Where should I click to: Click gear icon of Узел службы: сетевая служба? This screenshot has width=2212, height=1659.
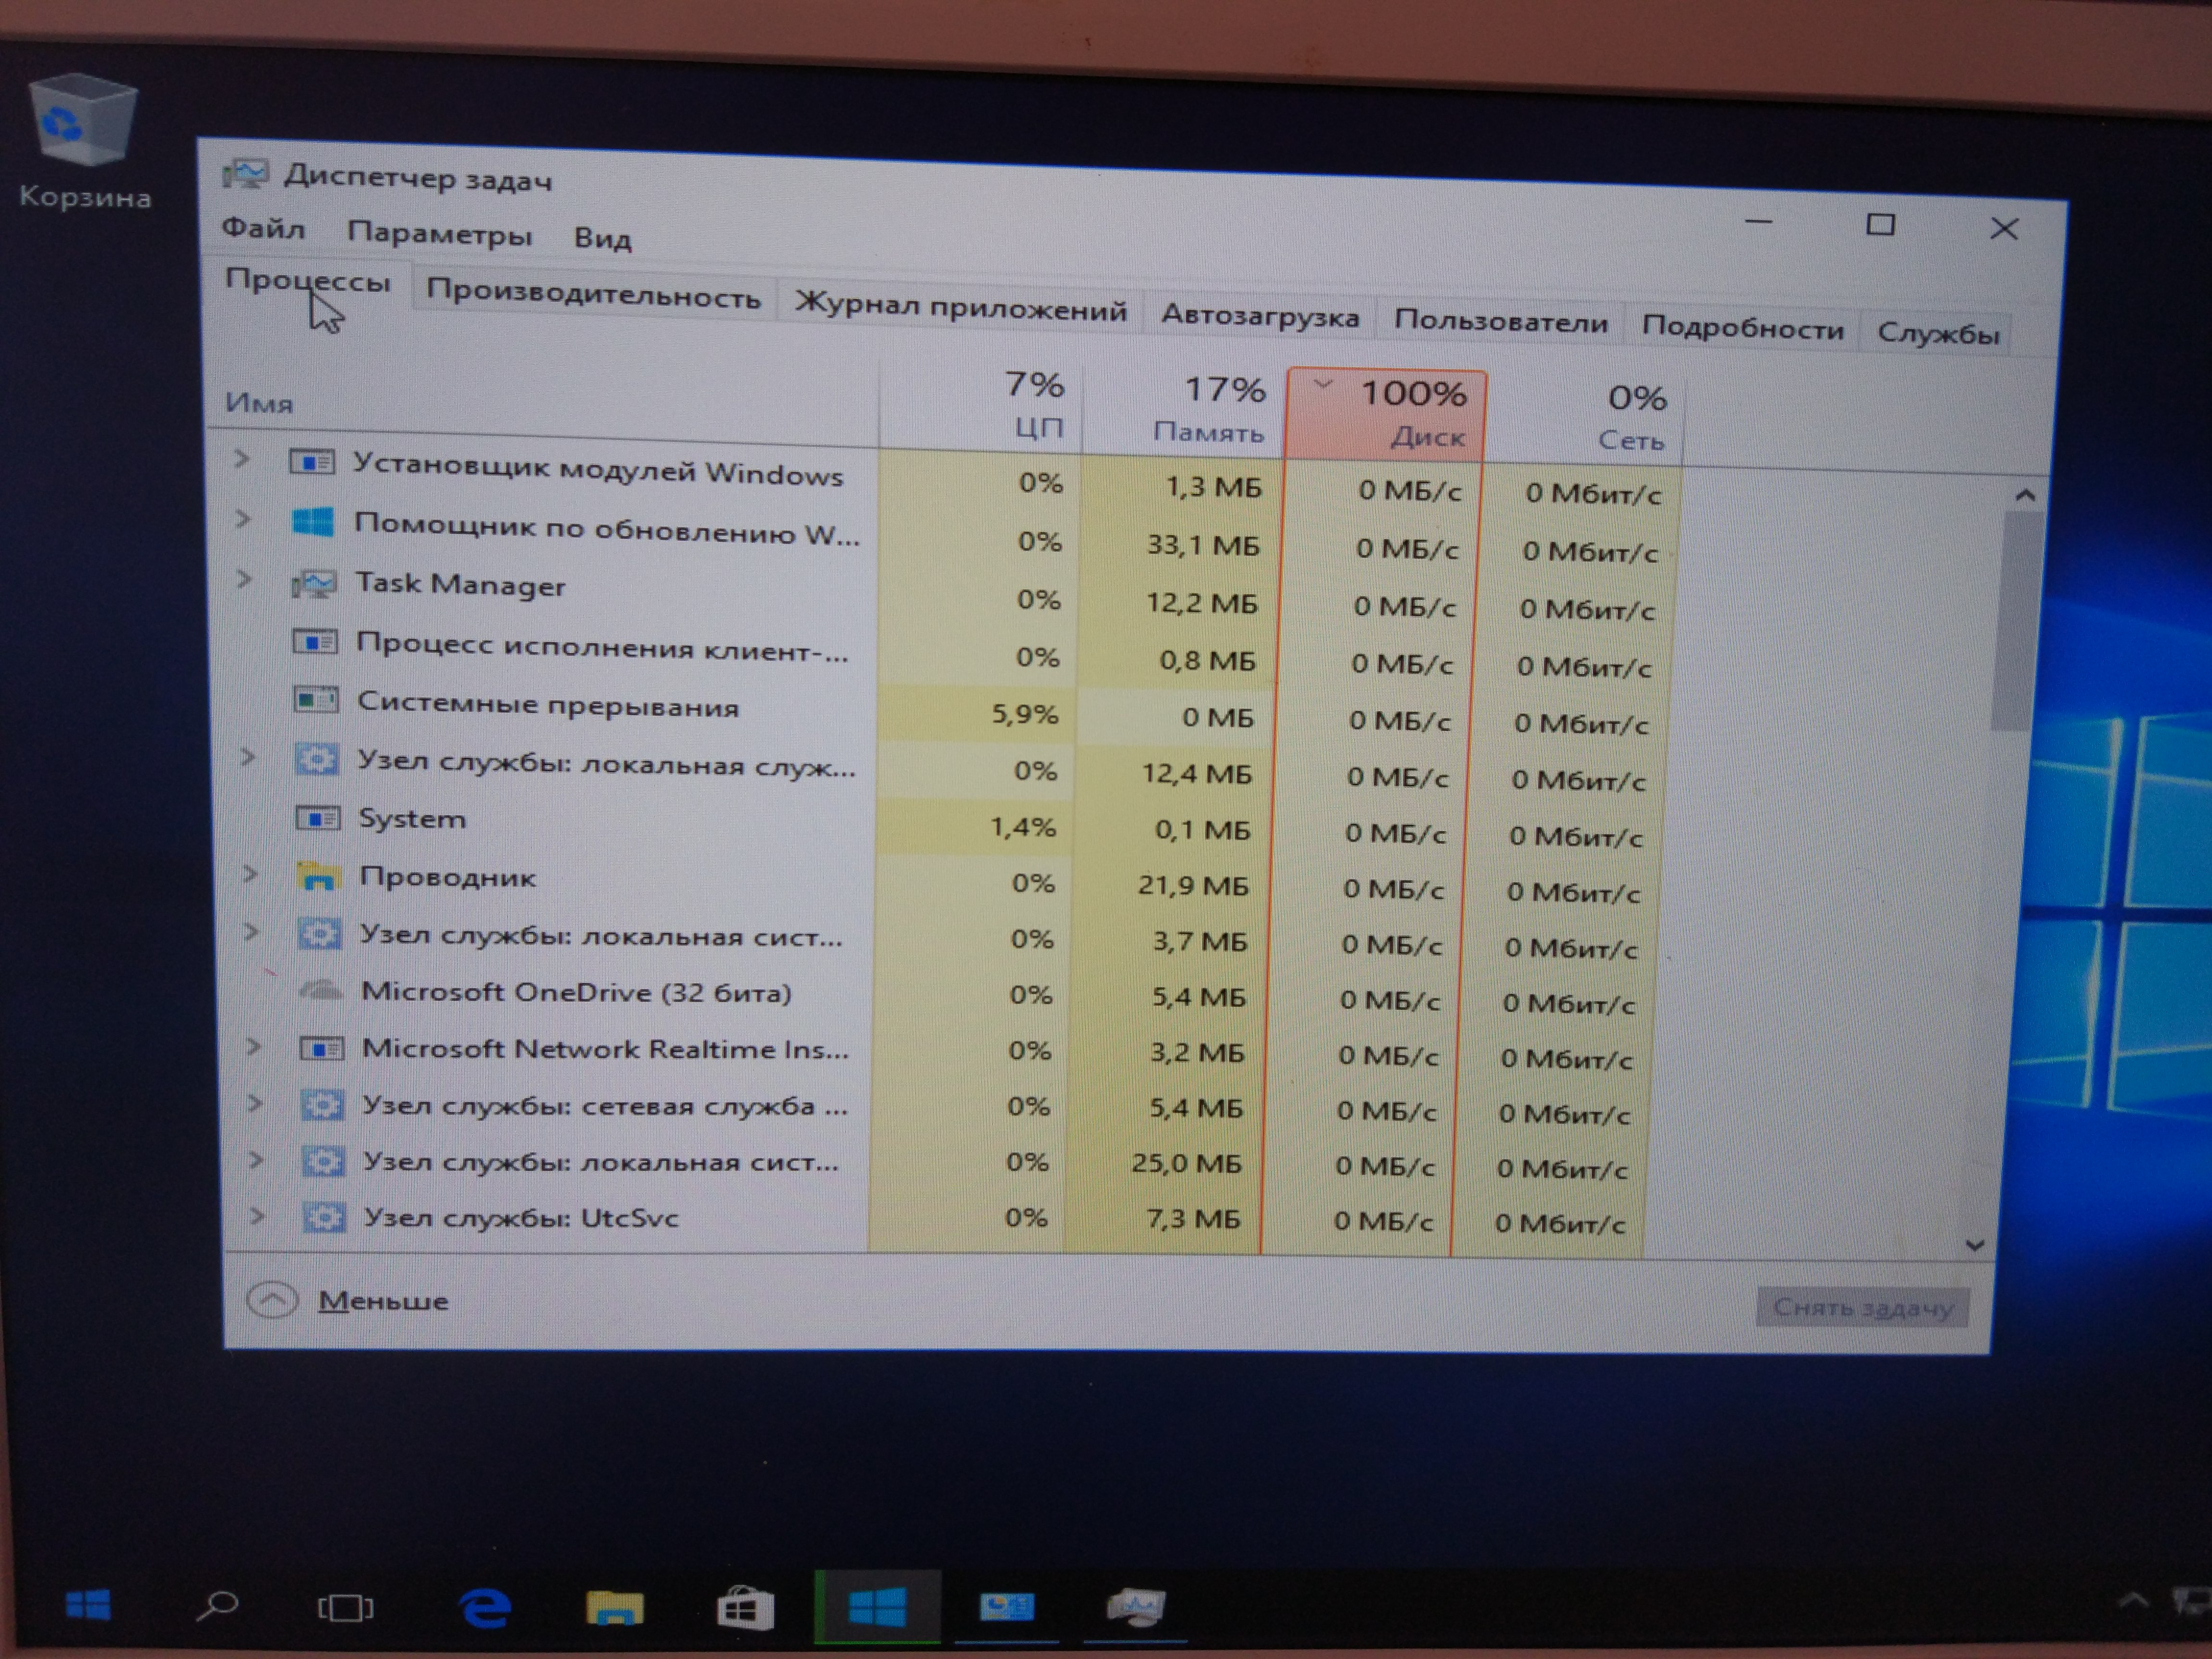(323, 1104)
